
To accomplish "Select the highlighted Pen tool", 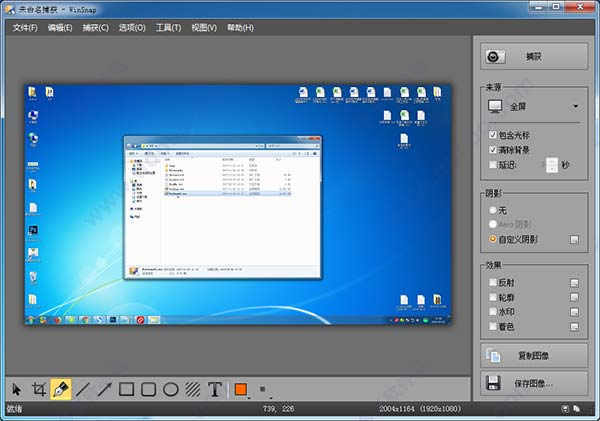I will coord(61,389).
